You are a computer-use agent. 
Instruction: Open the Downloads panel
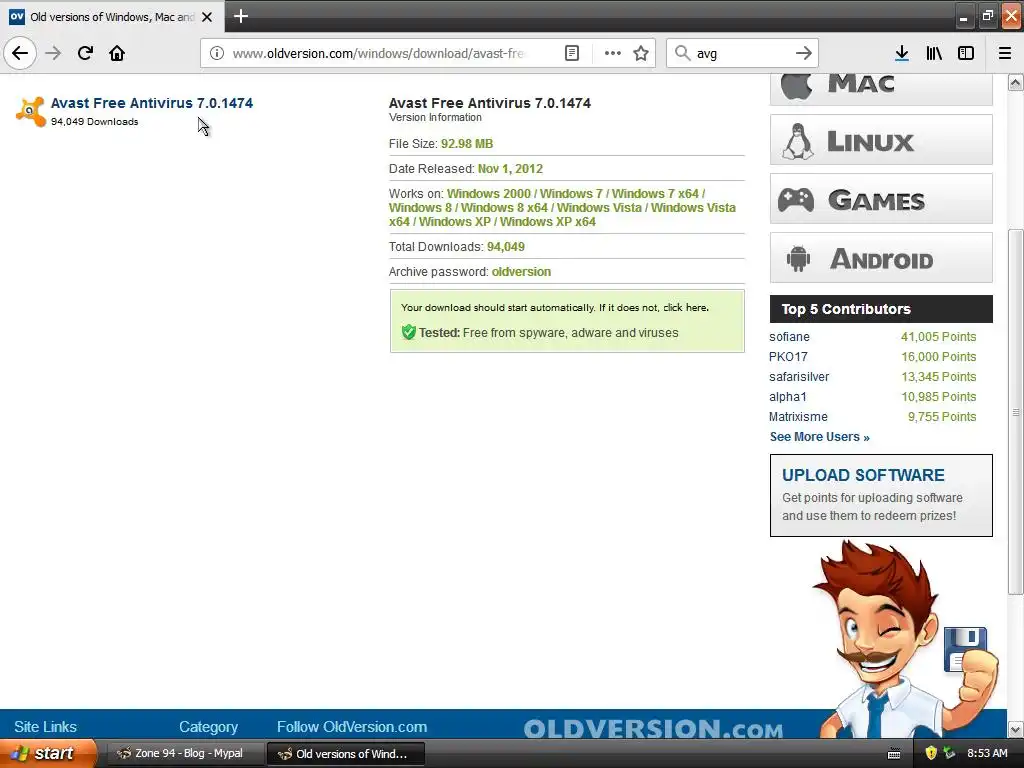tap(902, 53)
